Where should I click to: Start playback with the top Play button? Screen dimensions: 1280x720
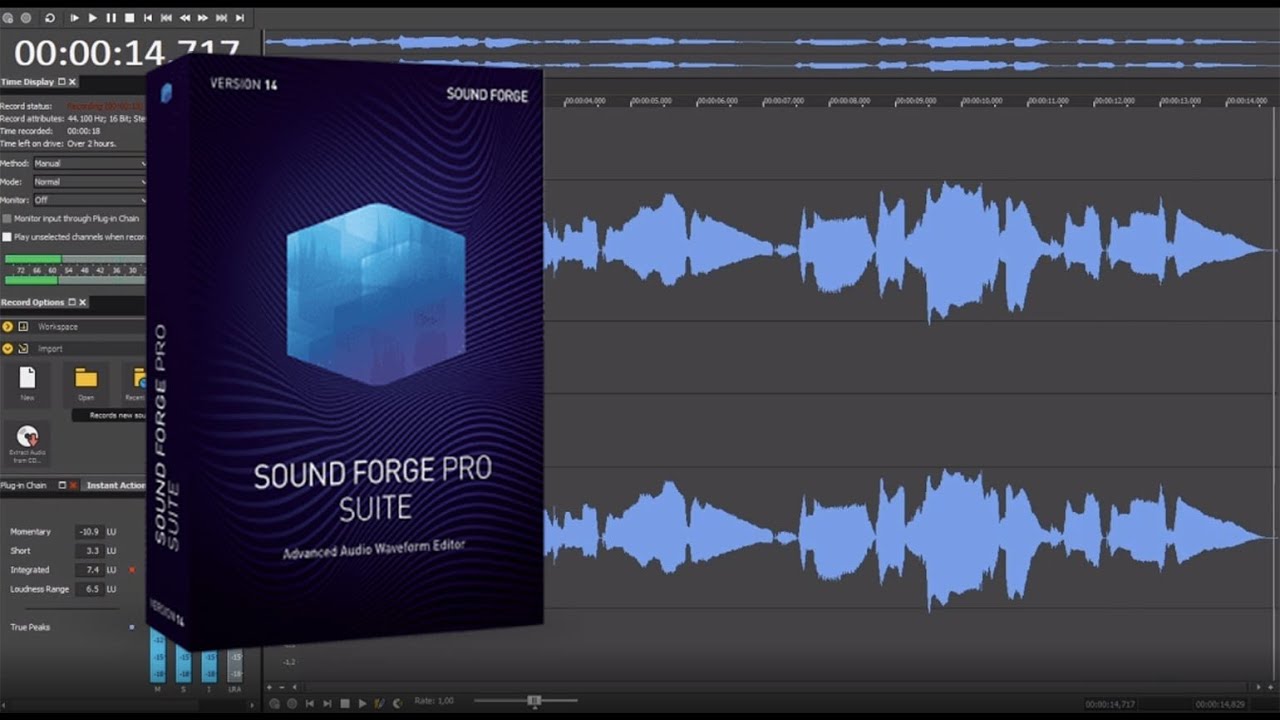click(93, 18)
